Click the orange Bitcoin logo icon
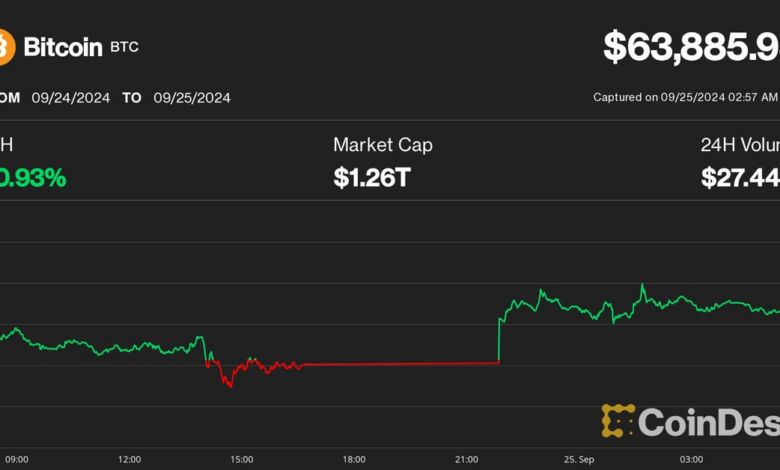 [x=5, y=46]
